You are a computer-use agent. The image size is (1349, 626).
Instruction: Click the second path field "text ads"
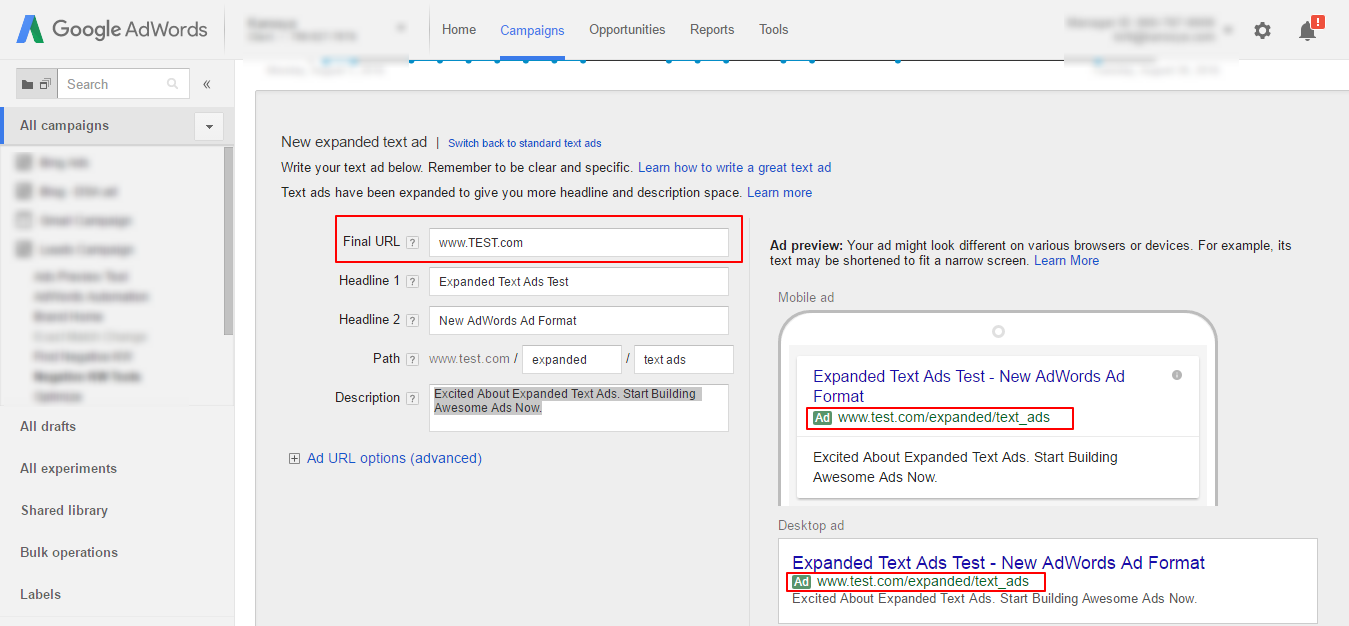684,359
